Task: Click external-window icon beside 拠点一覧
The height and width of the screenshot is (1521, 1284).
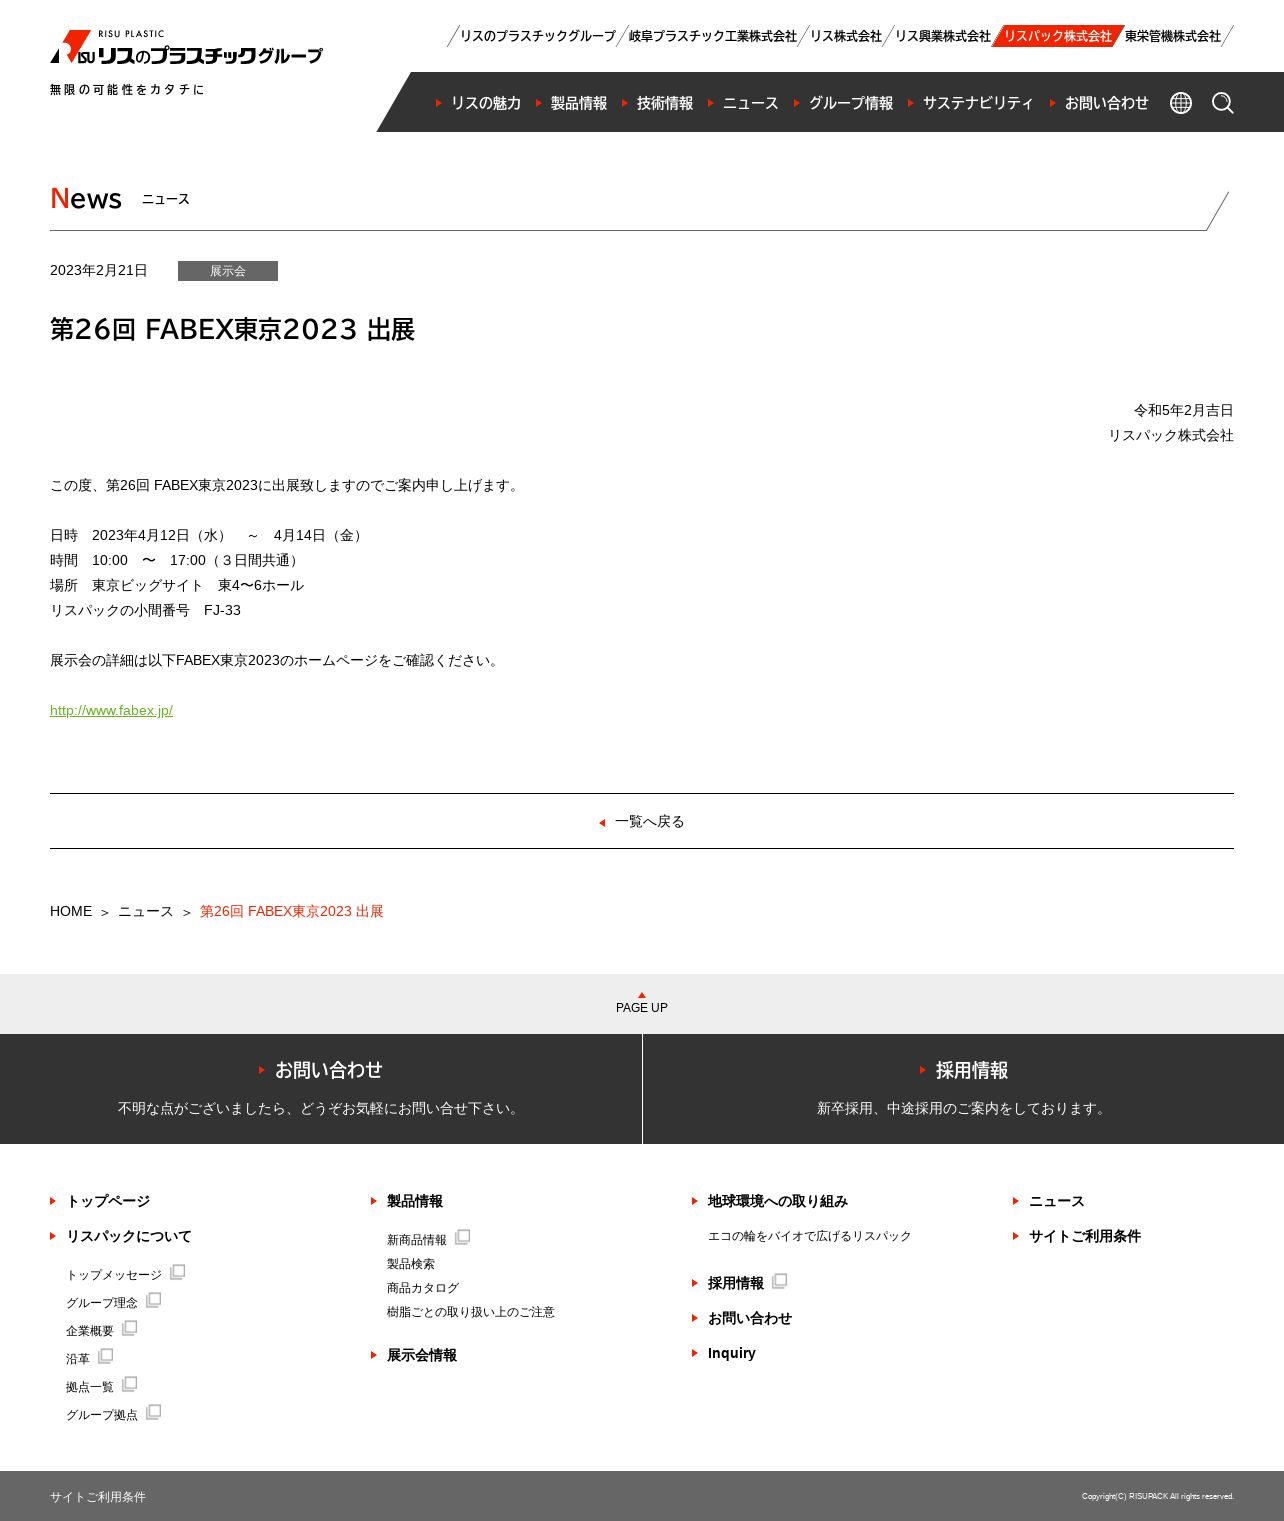Action: click(130, 1384)
